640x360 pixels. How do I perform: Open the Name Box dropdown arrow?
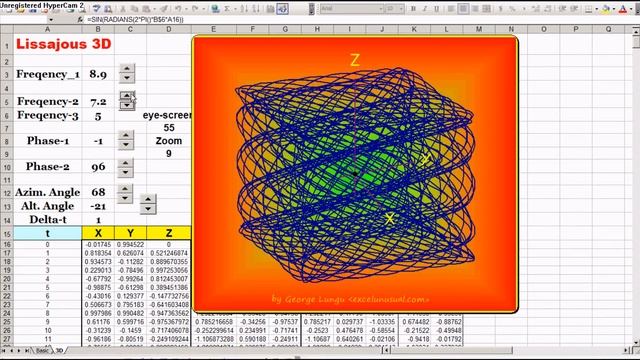[51, 20]
